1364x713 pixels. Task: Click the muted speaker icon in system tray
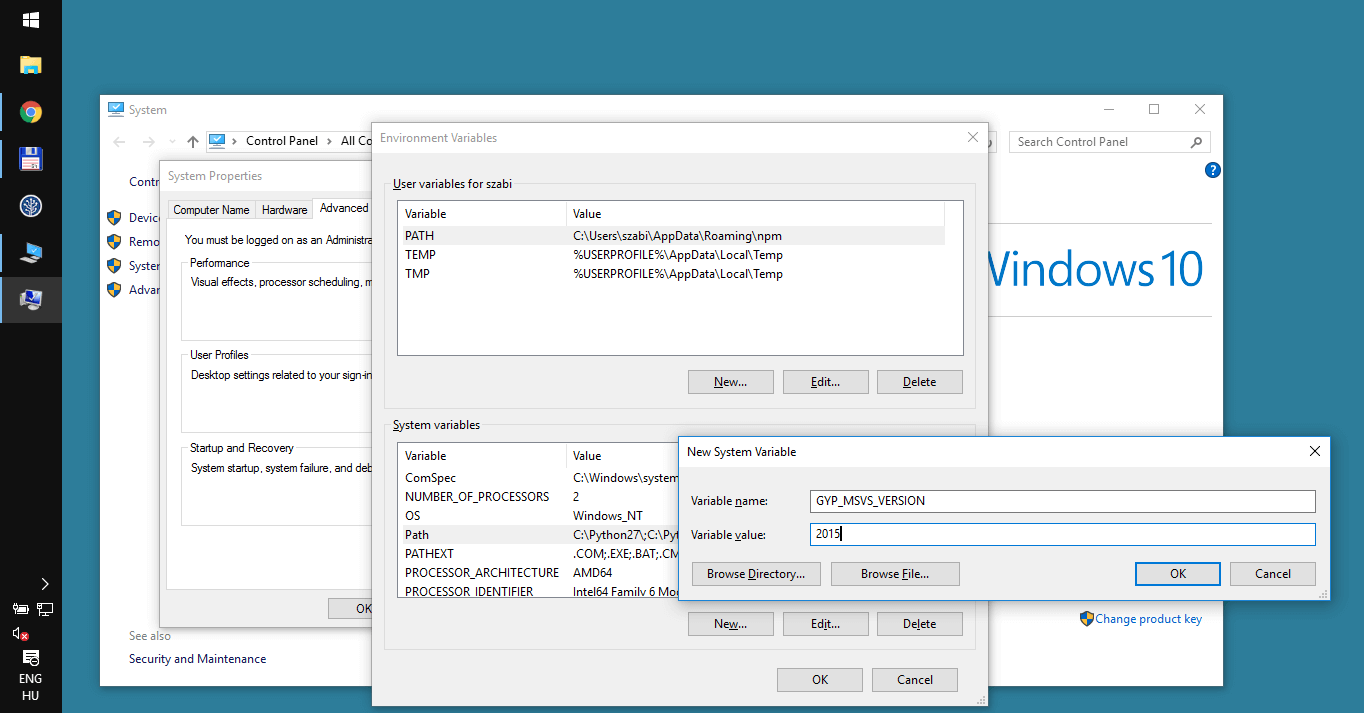coord(18,634)
